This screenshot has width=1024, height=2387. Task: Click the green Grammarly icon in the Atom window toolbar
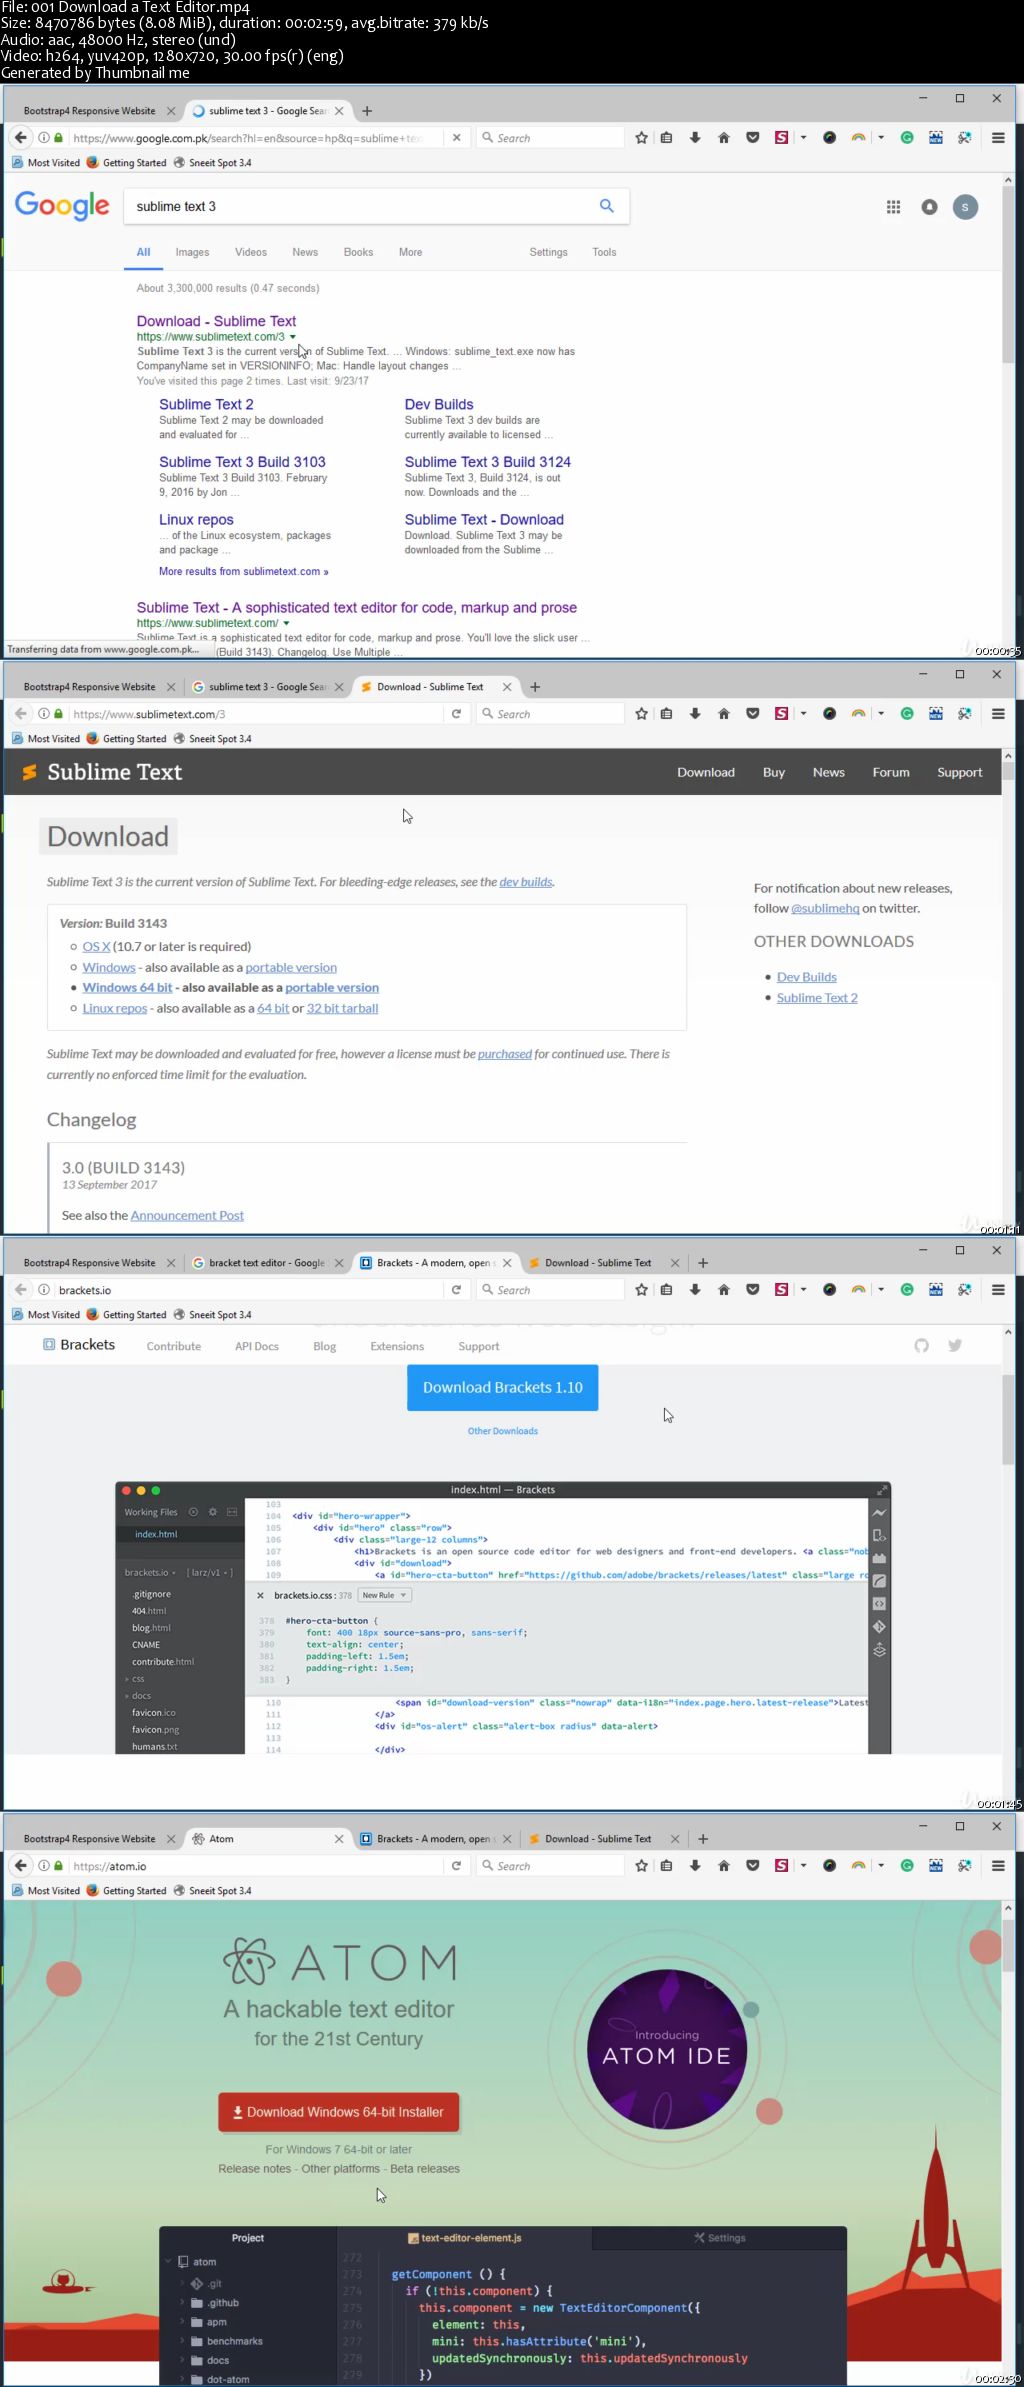point(907,1866)
